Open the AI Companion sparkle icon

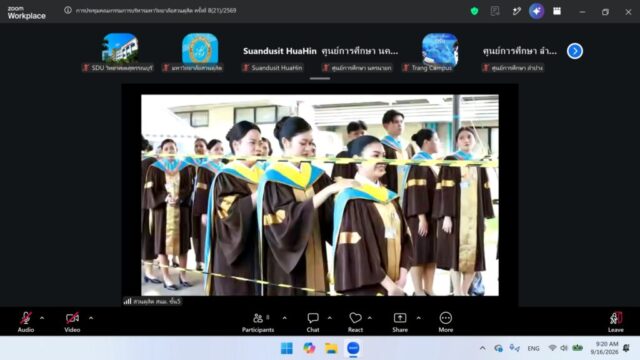(x=536, y=11)
